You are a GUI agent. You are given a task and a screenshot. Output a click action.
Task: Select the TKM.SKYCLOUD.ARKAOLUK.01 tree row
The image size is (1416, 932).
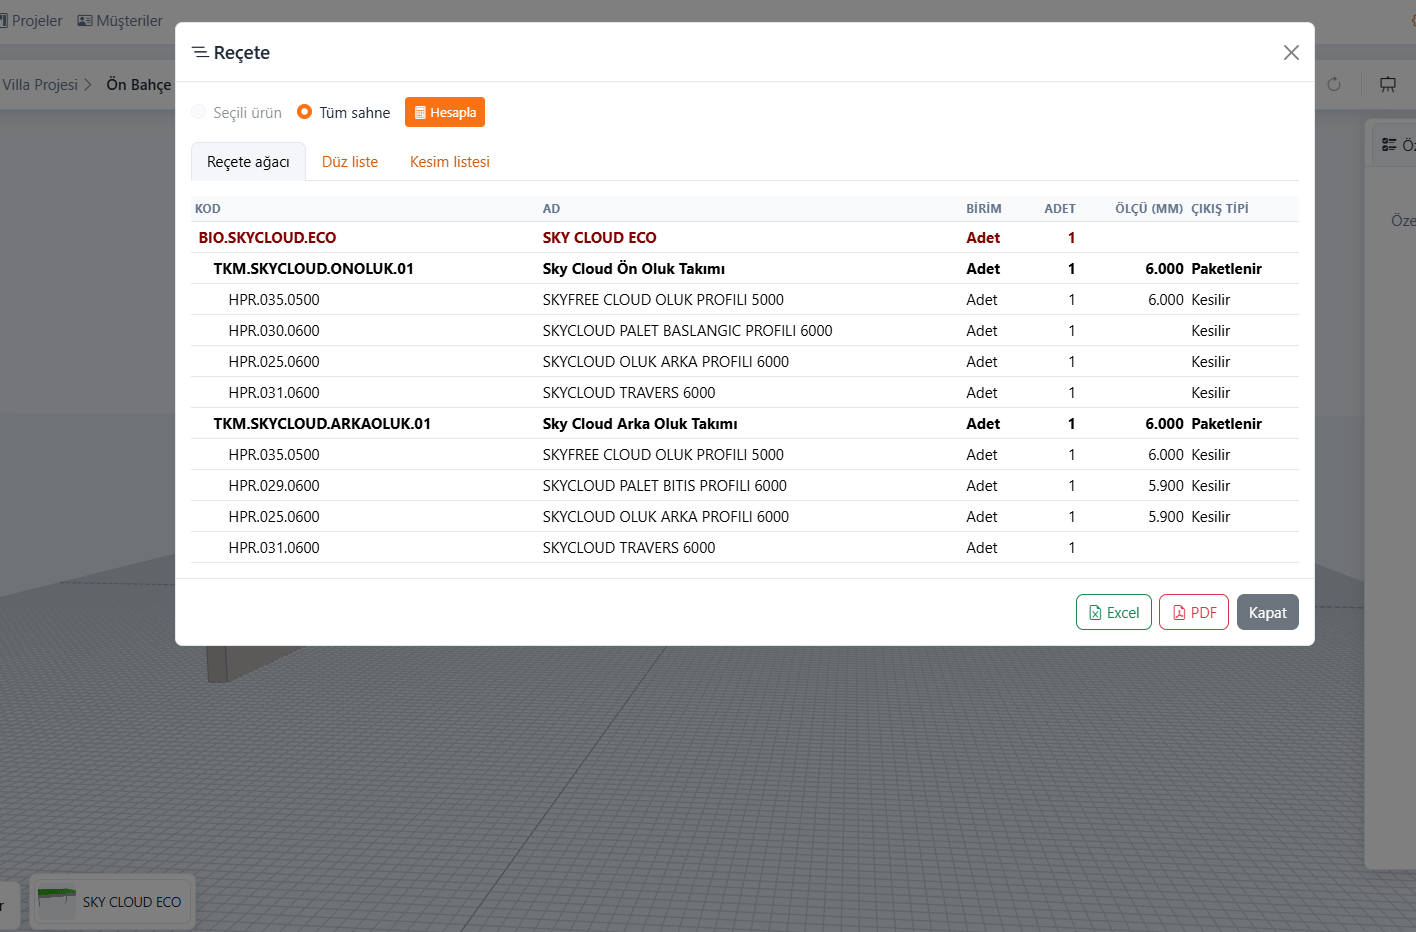pos(745,423)
